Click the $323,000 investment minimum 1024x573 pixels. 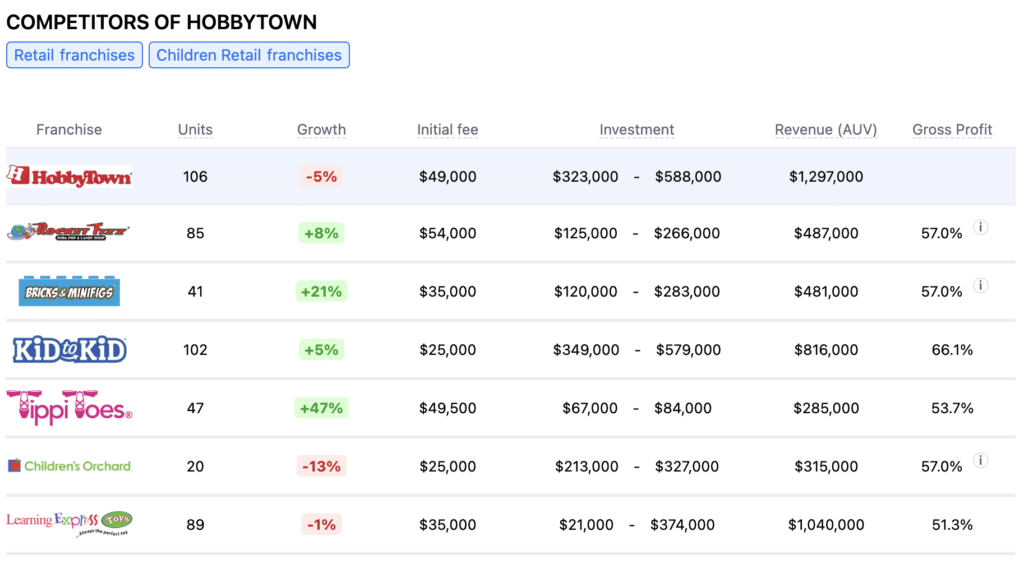[585, 176]
